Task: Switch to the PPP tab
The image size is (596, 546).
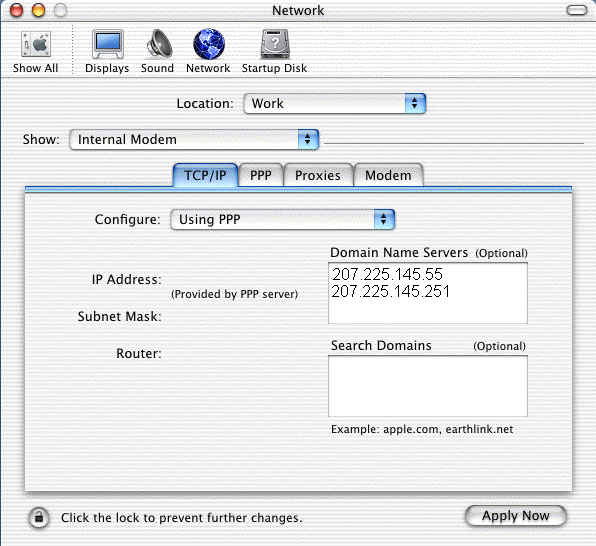Action: pos(261,175)
